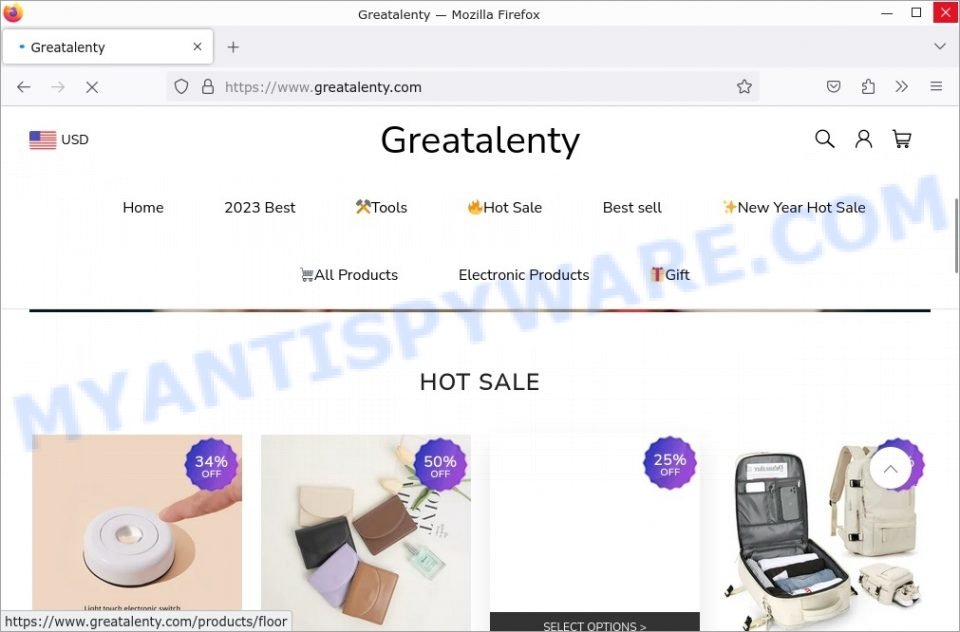
Task: Open the shopping cart icon
Action: coord(901,139)
